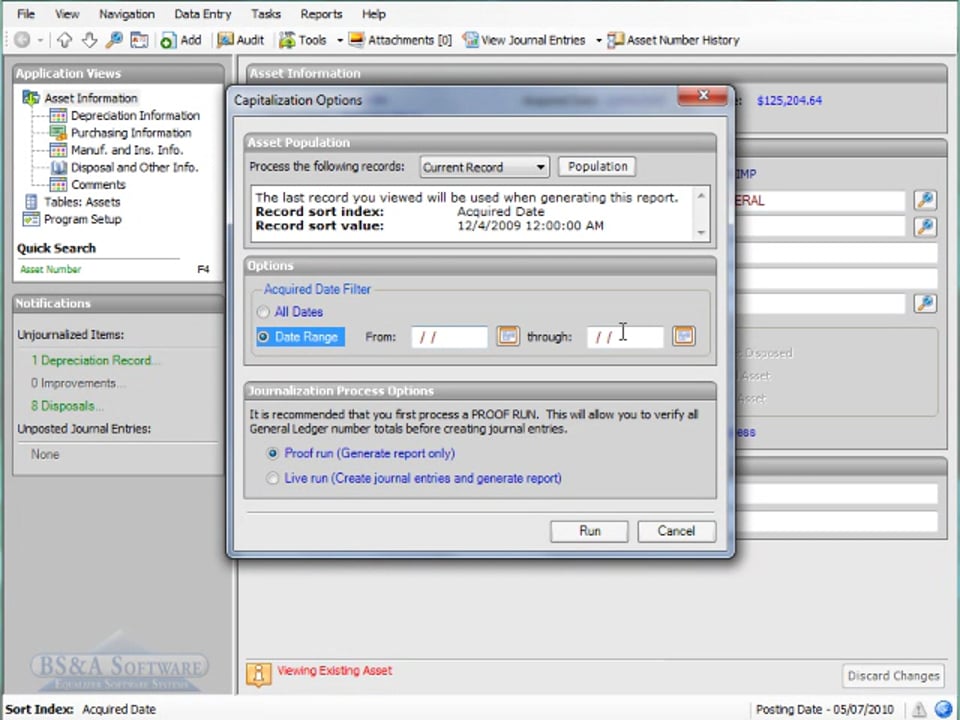This screenshot has width=960, height=720.
Task: Click the From date input field
Action: point(449,337)
